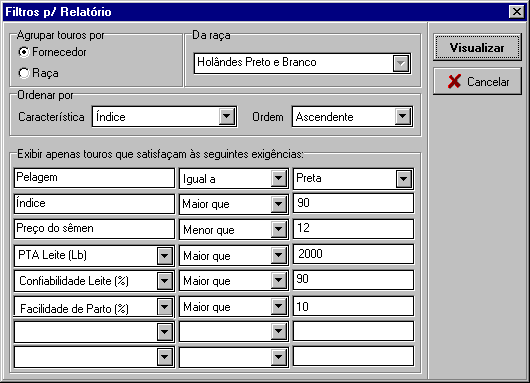This screenshot has height=383, width=530.
Task: Click the Visualizar button
Action: coord(477,48)
